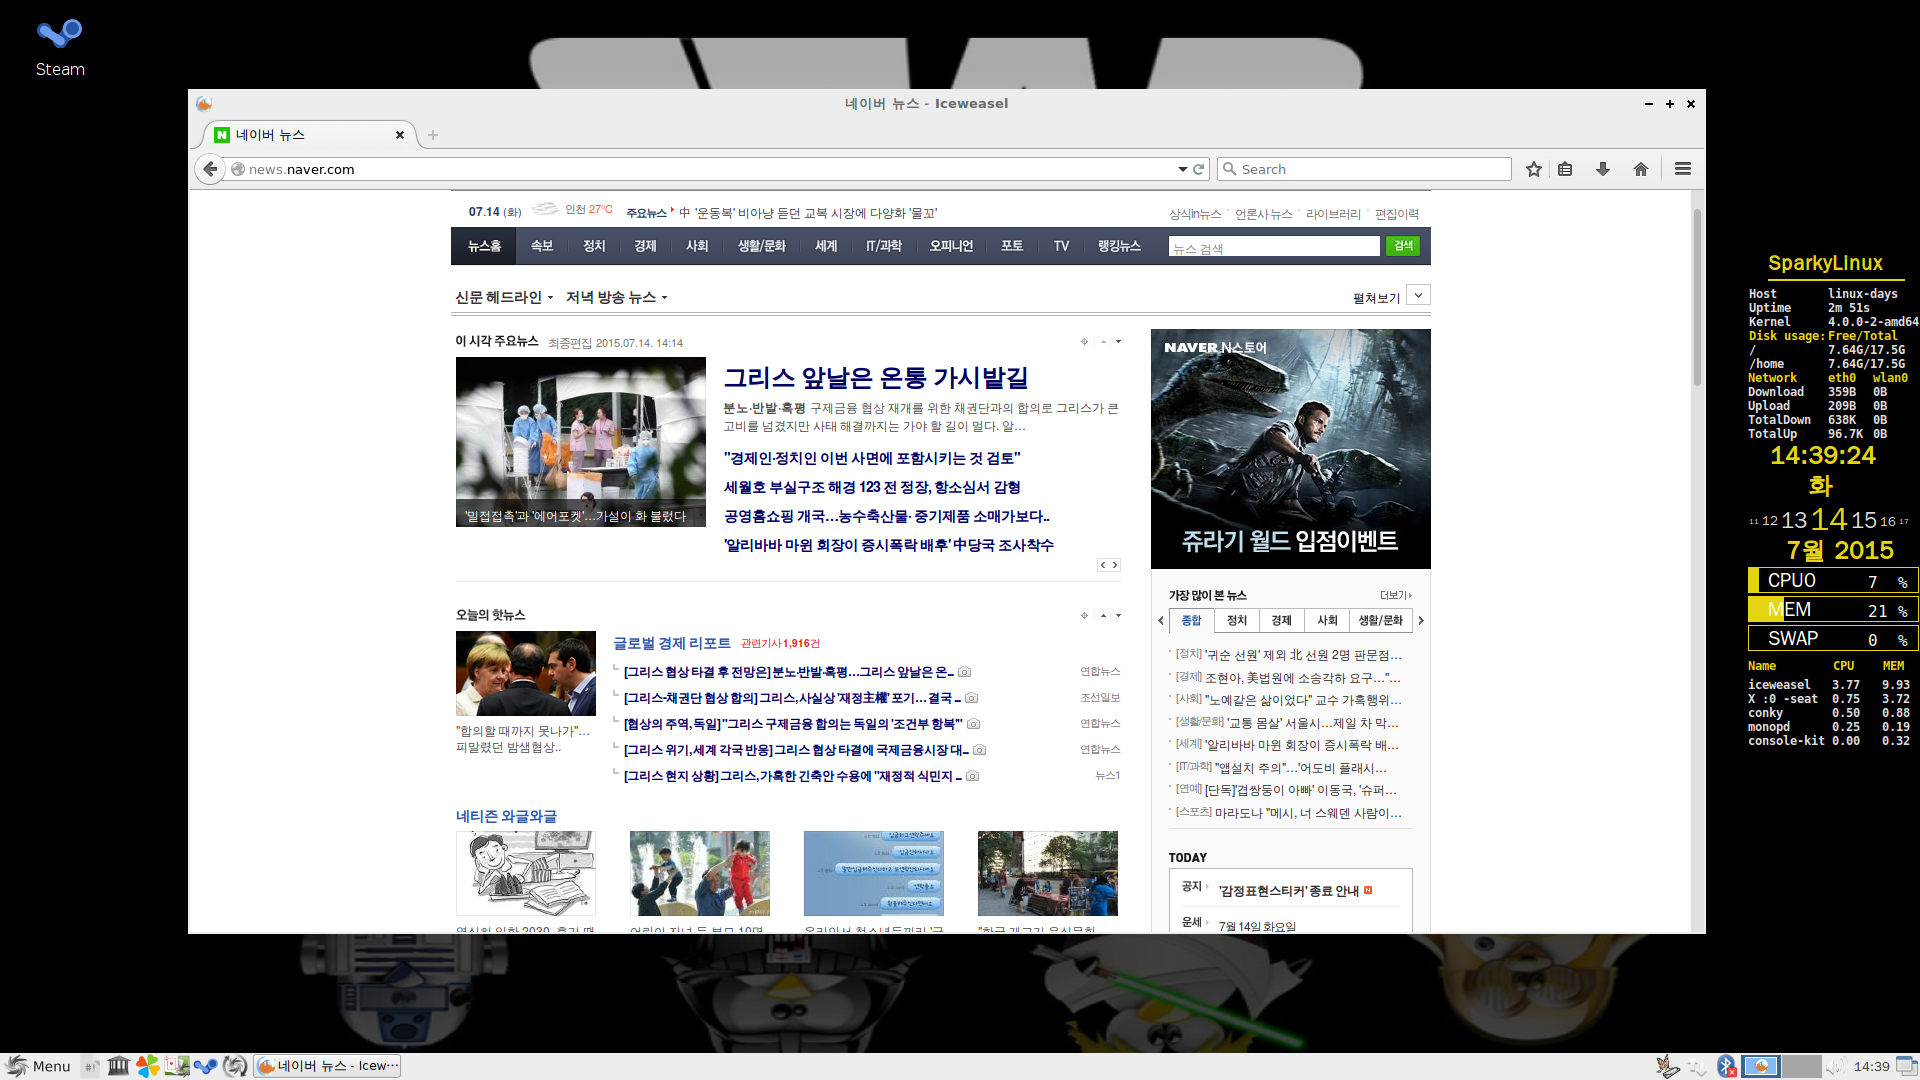Image resolution: width=1920 pixels, height=1080 pixels.
Task: Click the green 검색 search button
Action: click(x=1403, y=246)
